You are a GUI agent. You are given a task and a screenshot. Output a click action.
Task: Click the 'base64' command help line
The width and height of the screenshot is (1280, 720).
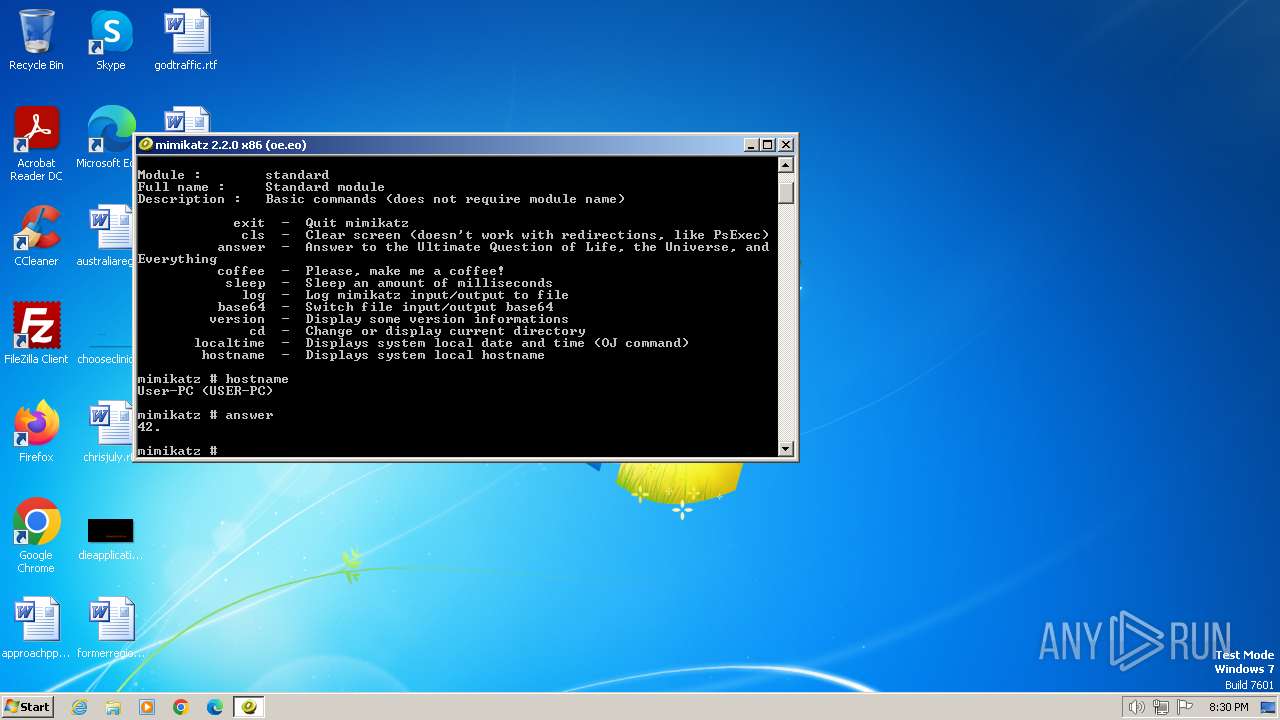(x=385, y=307)
